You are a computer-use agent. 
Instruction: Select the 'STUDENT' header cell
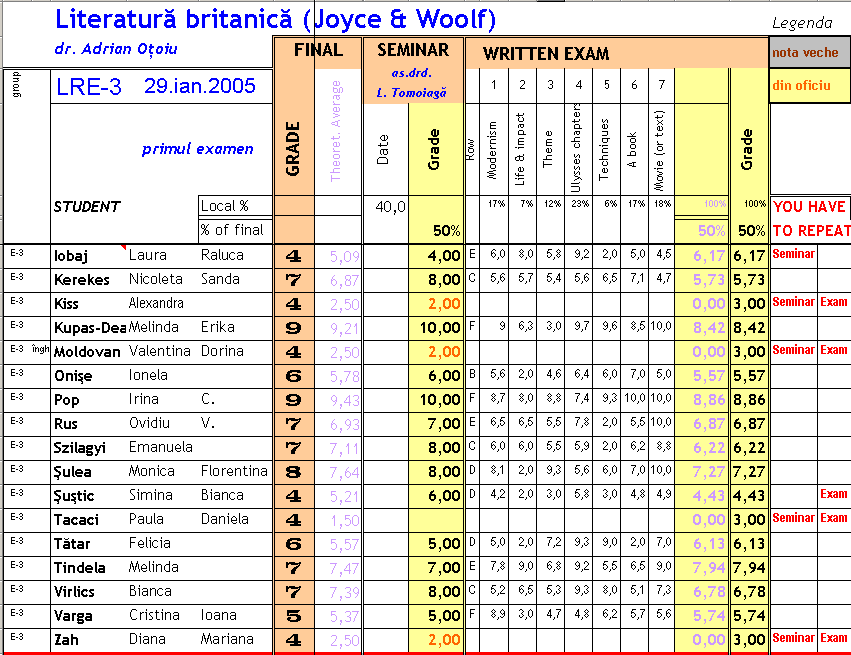click(x=87, y=207)
